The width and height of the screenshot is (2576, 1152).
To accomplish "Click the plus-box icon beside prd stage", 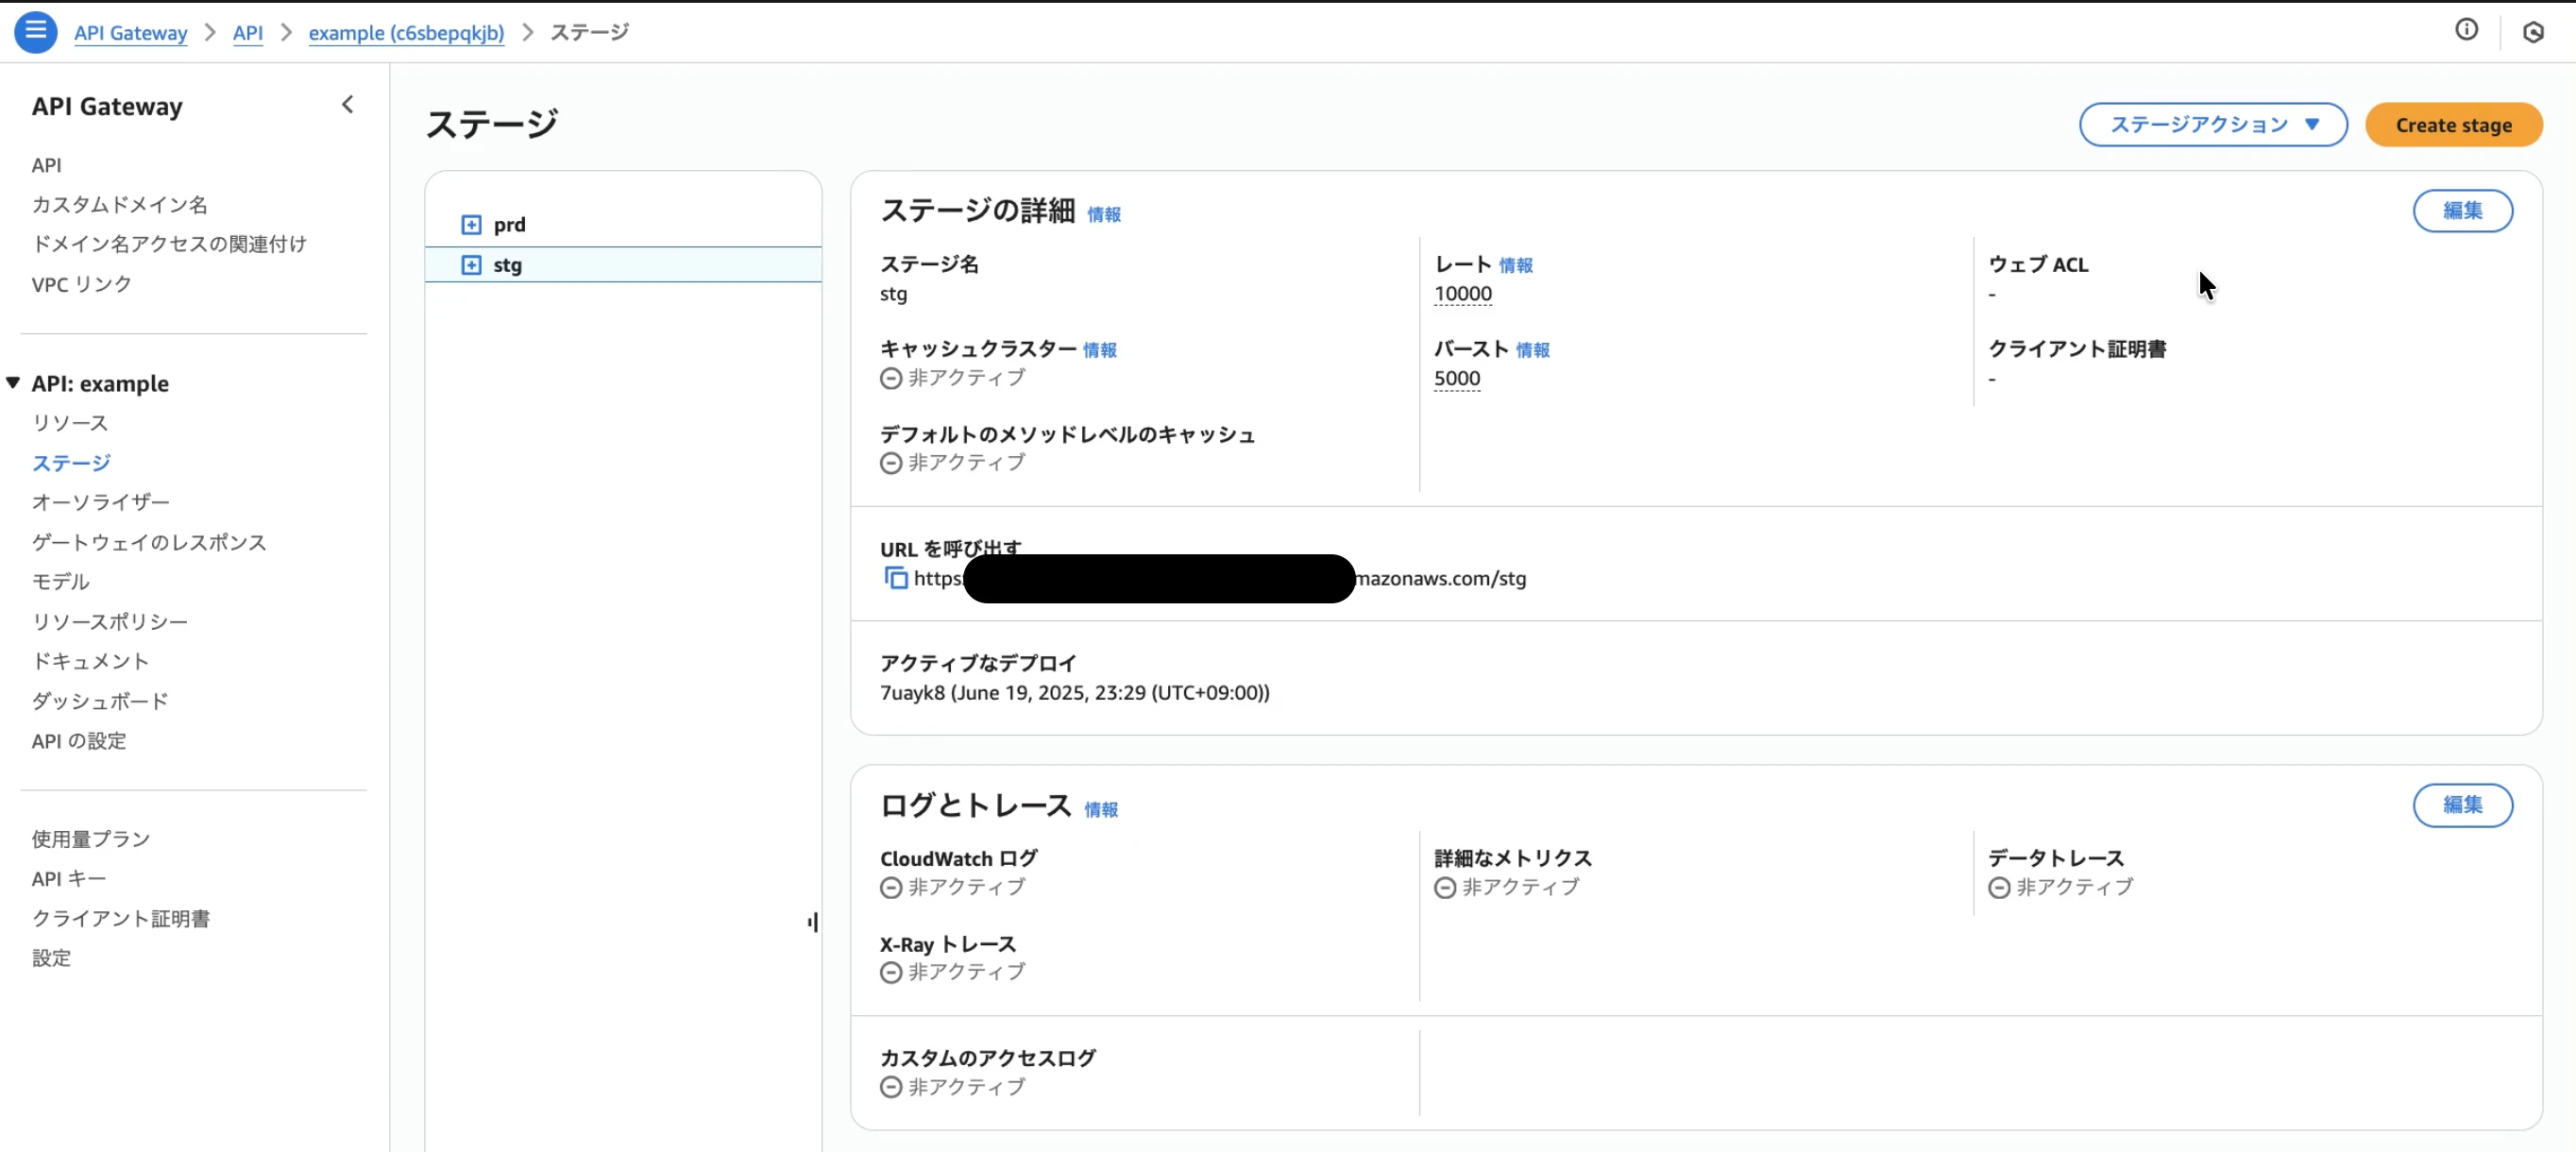I will (472, 224).
